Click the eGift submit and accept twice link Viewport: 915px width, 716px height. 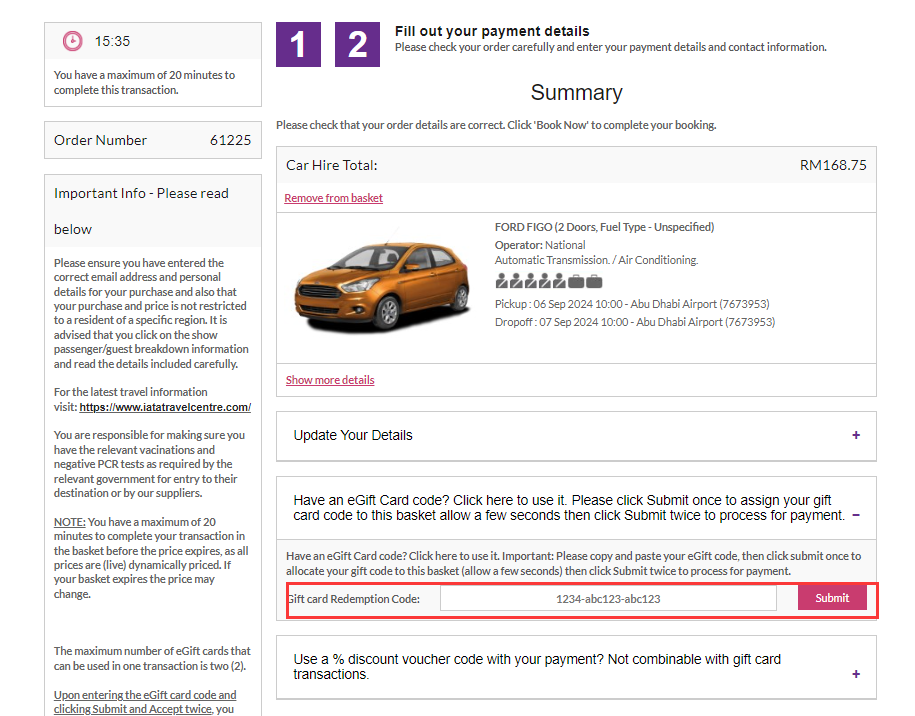145,702
